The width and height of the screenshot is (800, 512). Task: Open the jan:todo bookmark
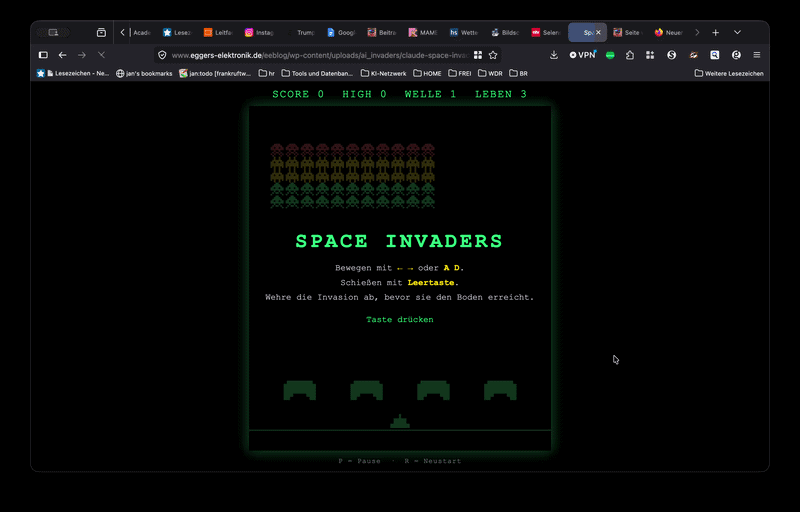215,73
